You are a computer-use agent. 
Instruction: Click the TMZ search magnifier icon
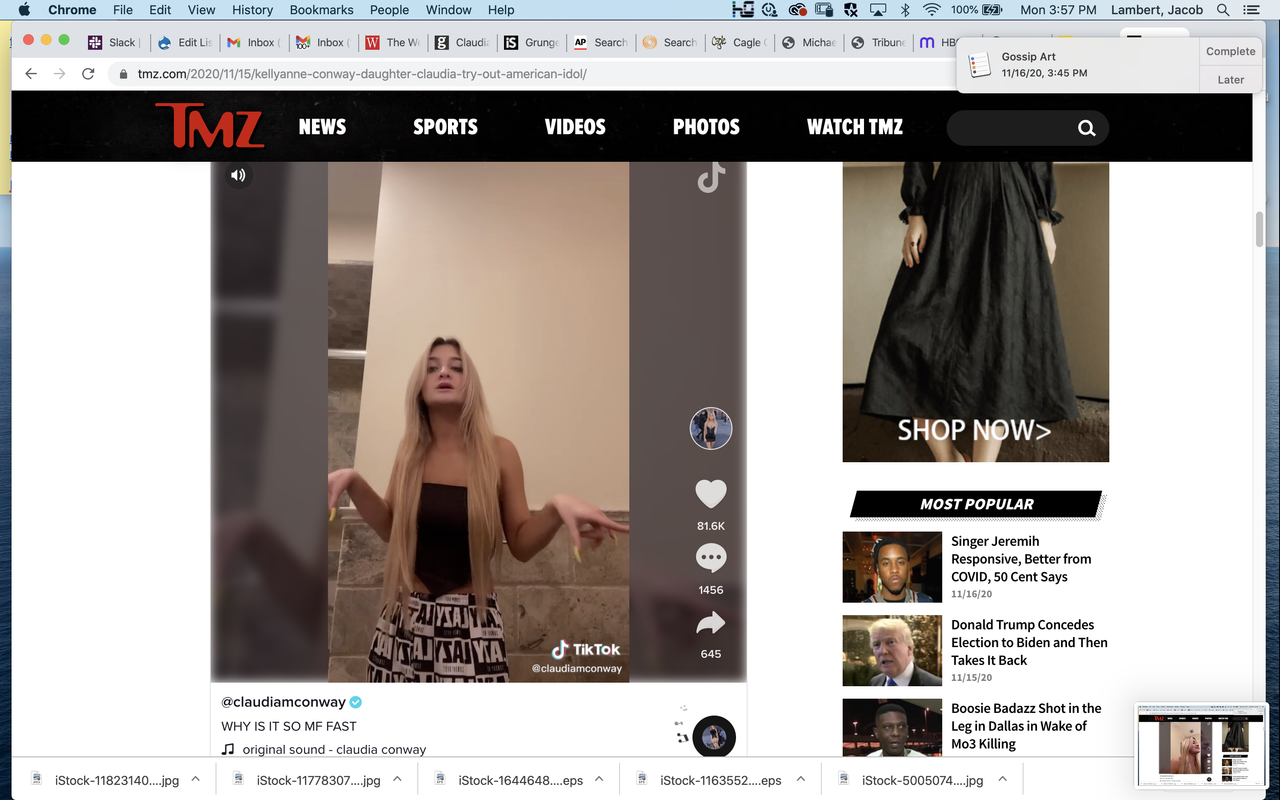[1087, 128]
